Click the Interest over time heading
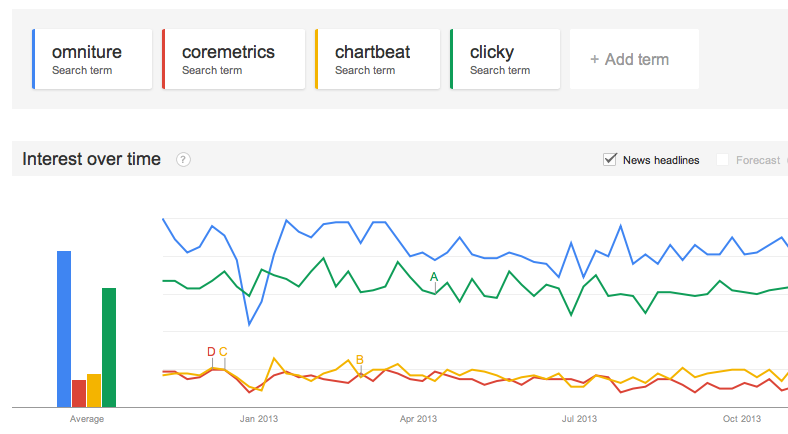Viewport: 788px width, 434px height. coord(91,159)
